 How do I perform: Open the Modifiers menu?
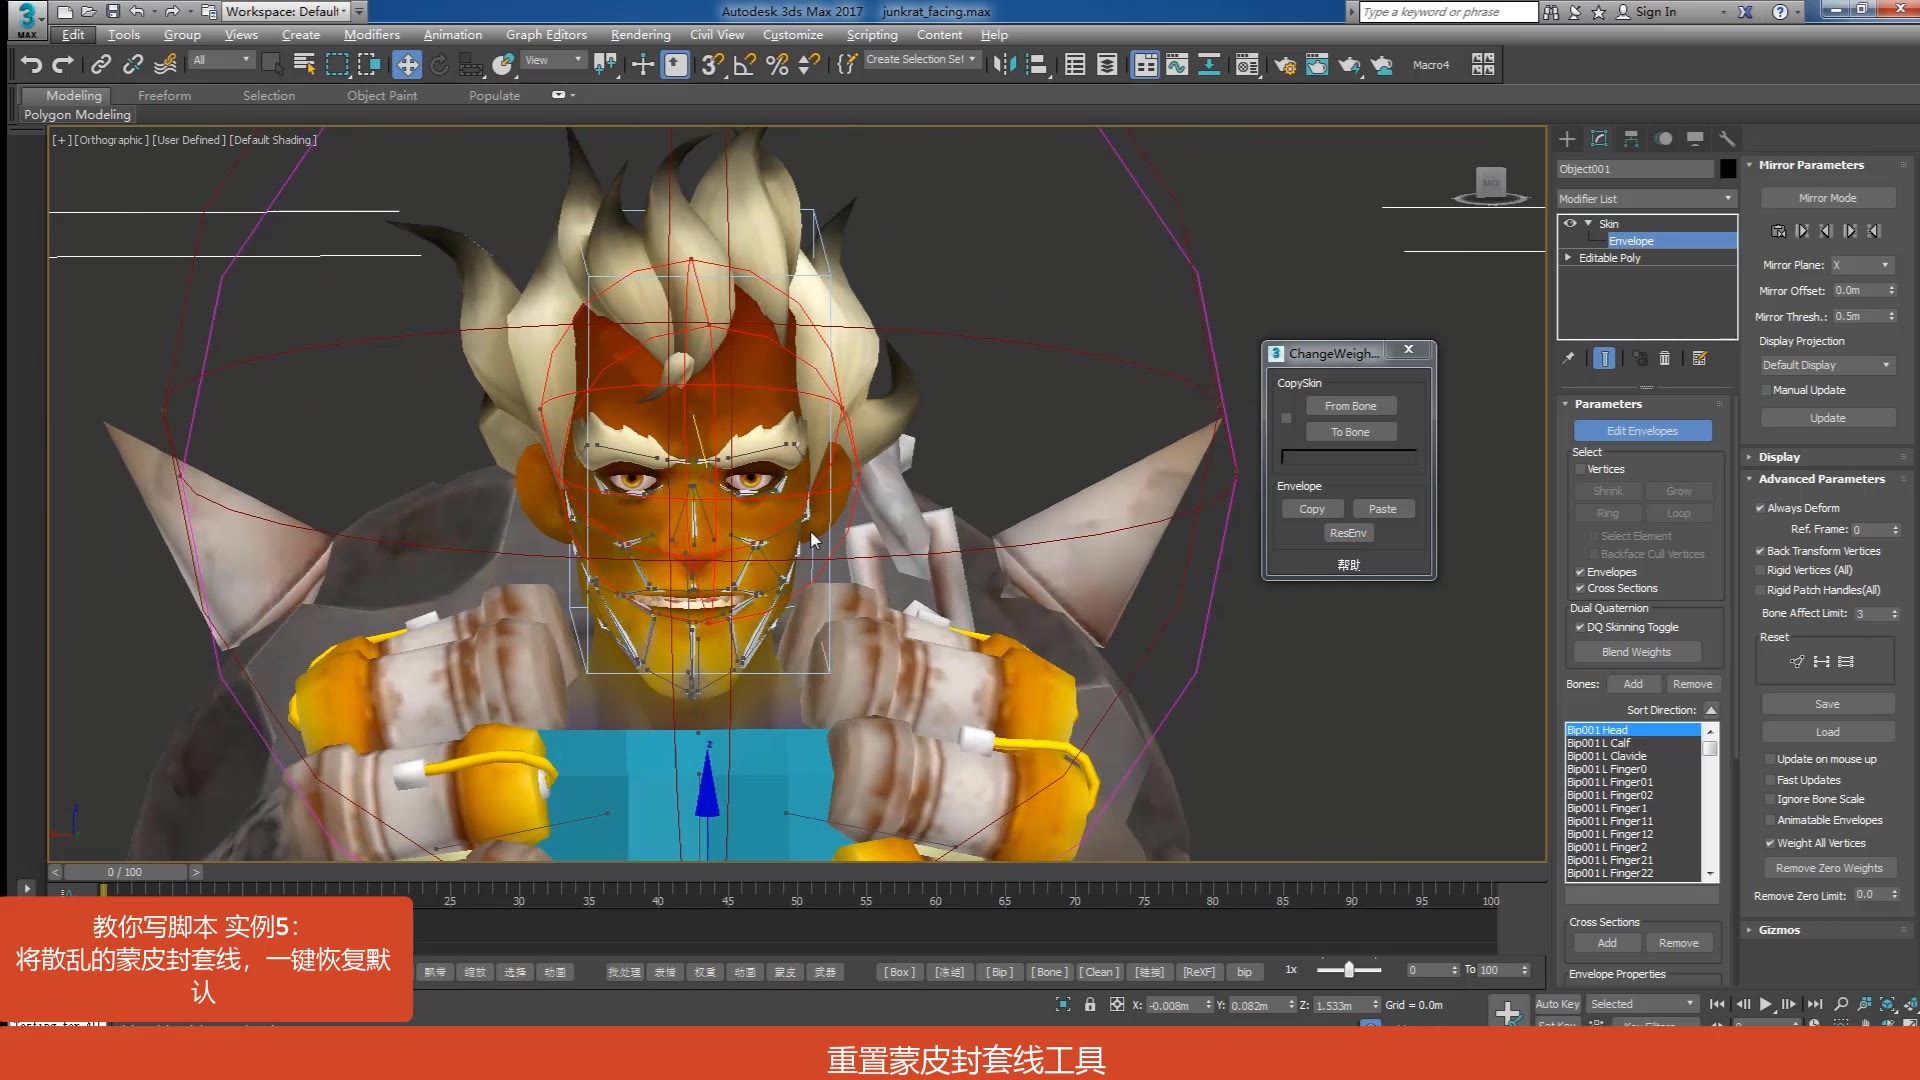(372, 34)
